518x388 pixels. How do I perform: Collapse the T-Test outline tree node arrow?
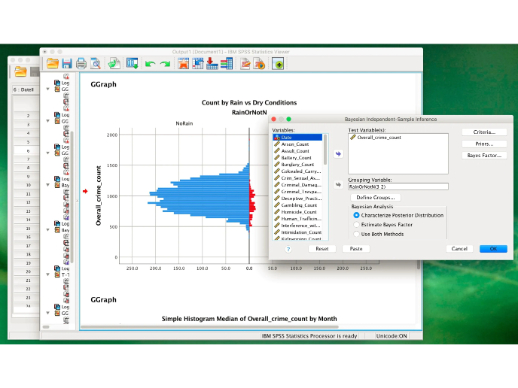click(48, 275)
